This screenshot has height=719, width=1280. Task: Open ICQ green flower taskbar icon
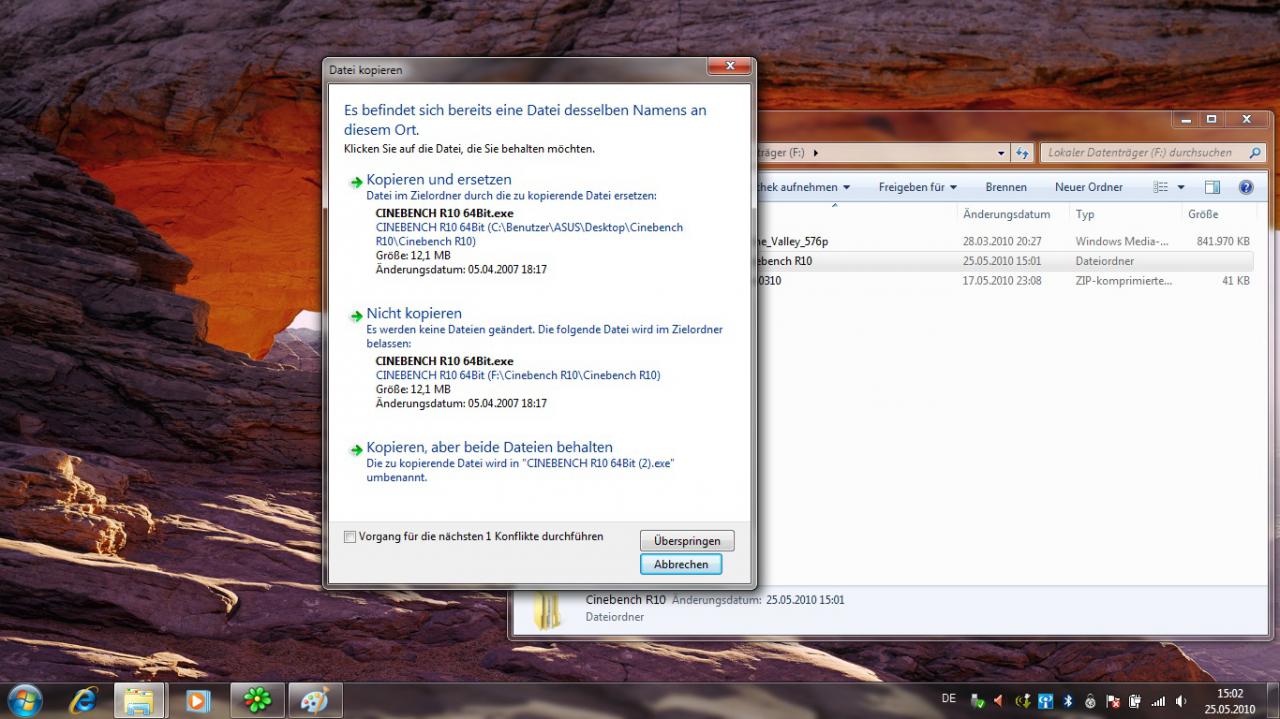pos(258,700)
